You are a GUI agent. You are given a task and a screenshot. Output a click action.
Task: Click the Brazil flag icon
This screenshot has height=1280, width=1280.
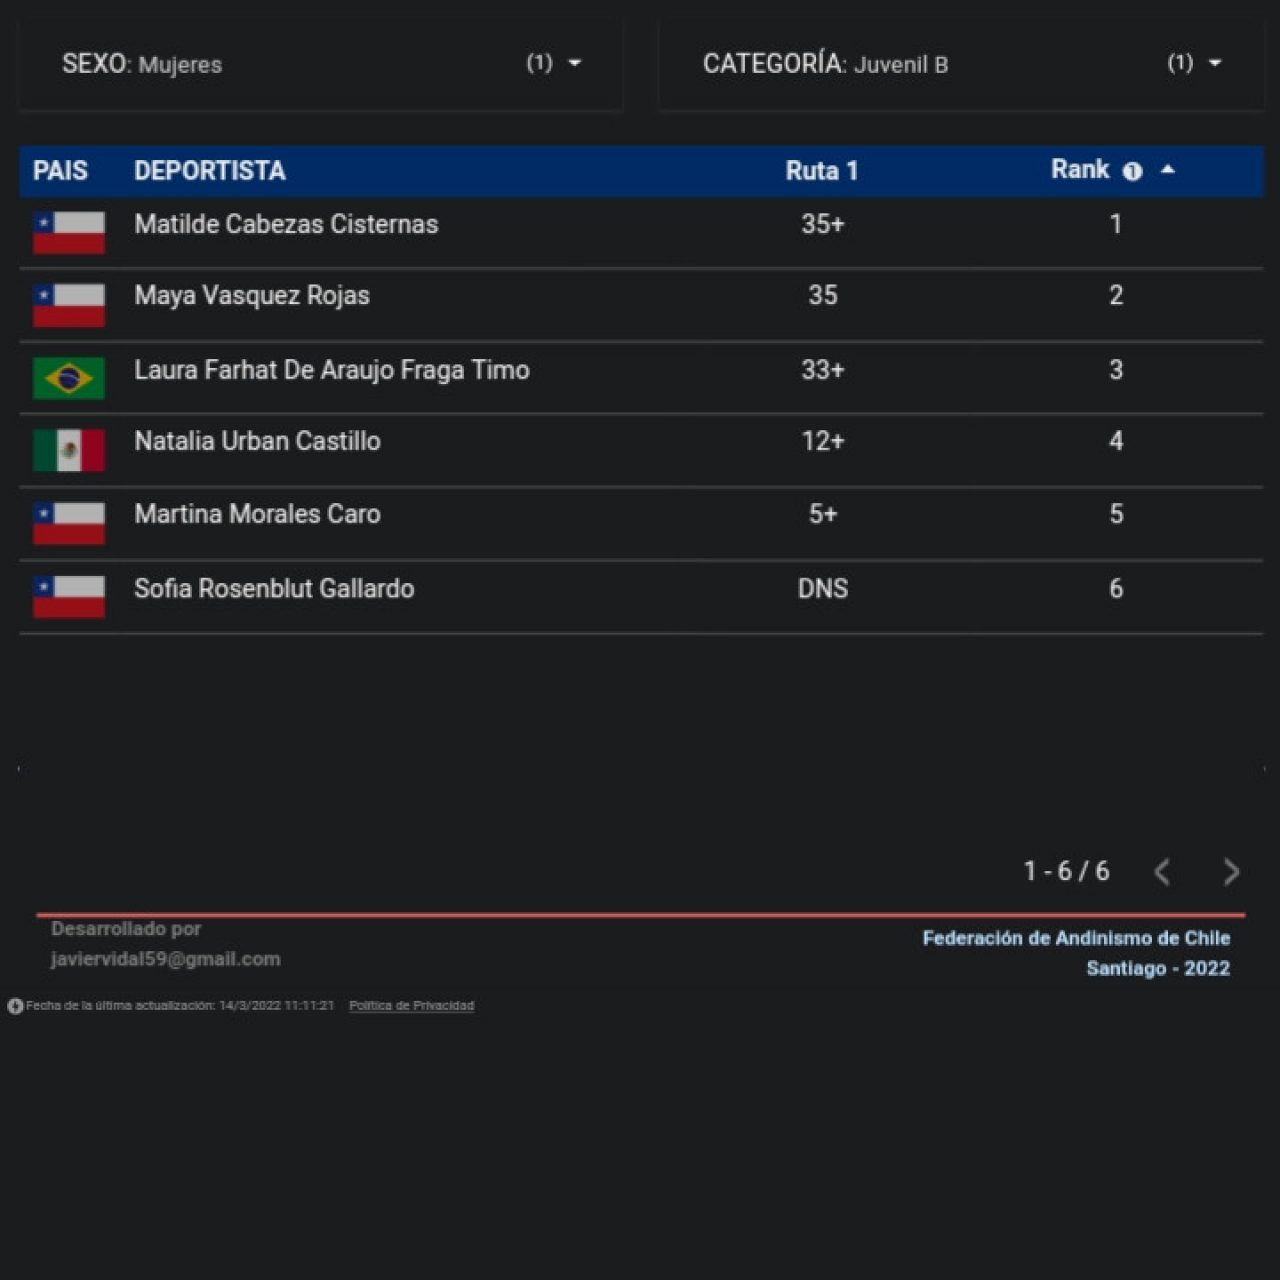(69, 378)
